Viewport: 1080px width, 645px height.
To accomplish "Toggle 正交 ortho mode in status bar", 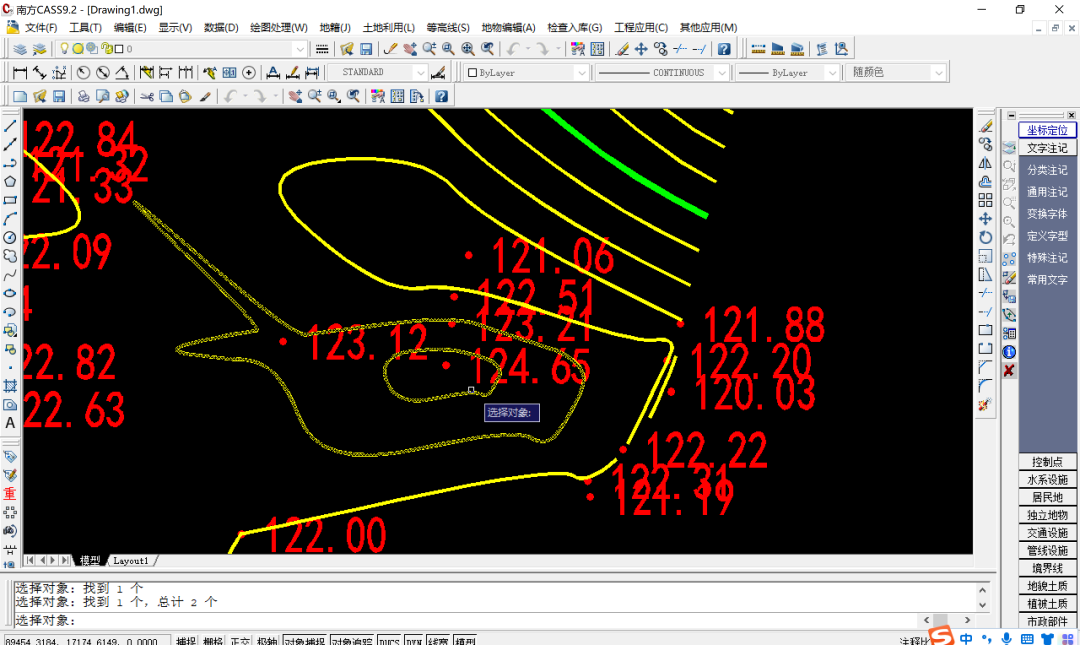I will pos(240,641).
